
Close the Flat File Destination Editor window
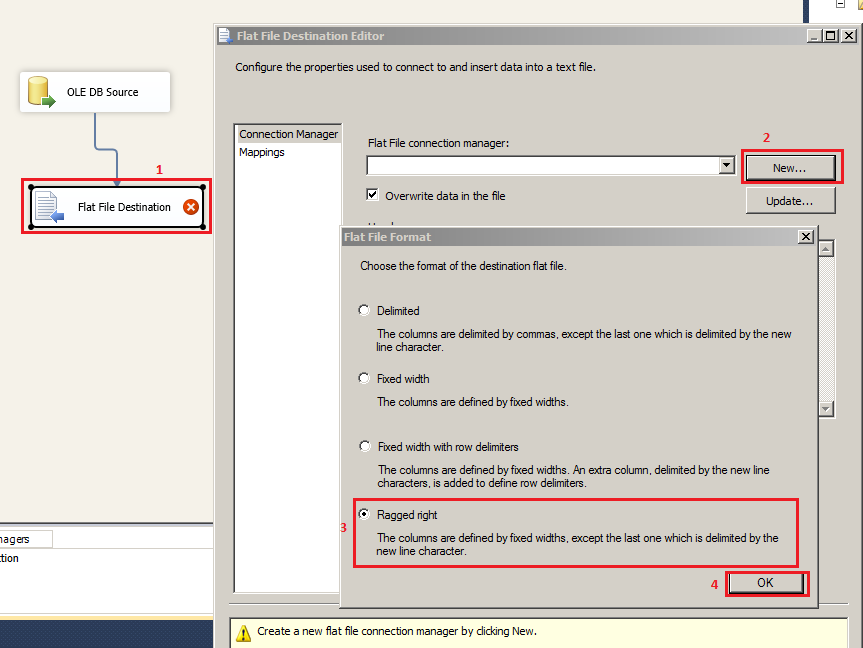click(x=849, y=36)
